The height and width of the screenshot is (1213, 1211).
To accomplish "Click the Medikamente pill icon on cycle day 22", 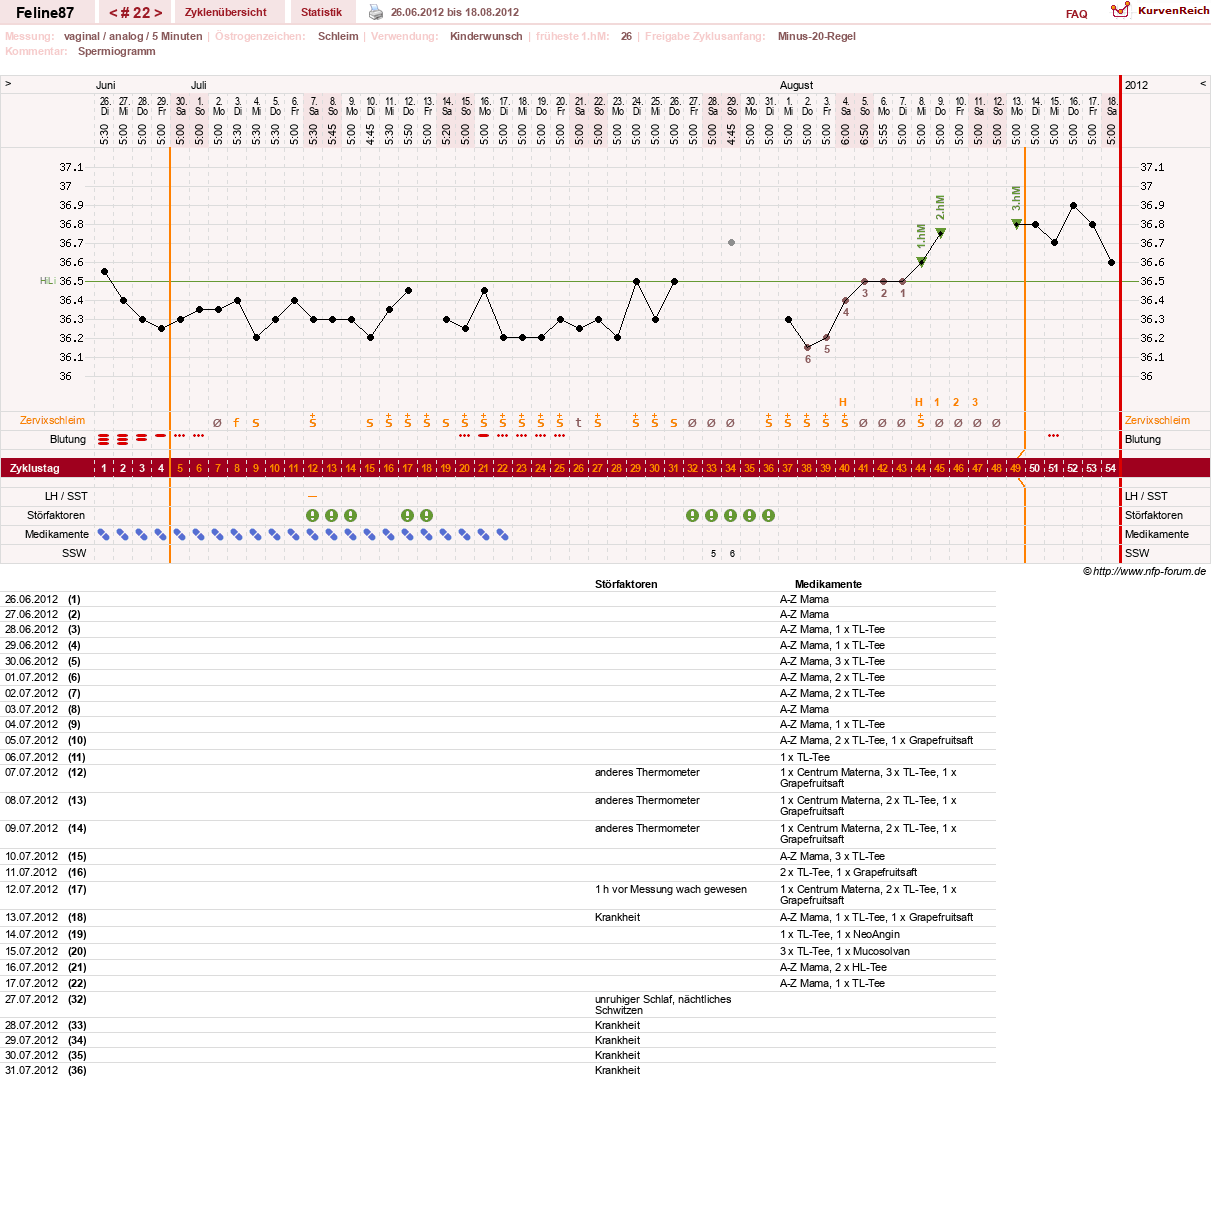I will coord(503,535).
